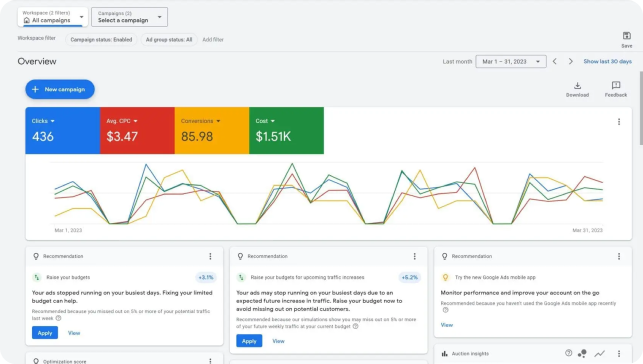Screen dimensions: 643x364
Task: Click the page vertical scrollbar
Action: point(641,108)
